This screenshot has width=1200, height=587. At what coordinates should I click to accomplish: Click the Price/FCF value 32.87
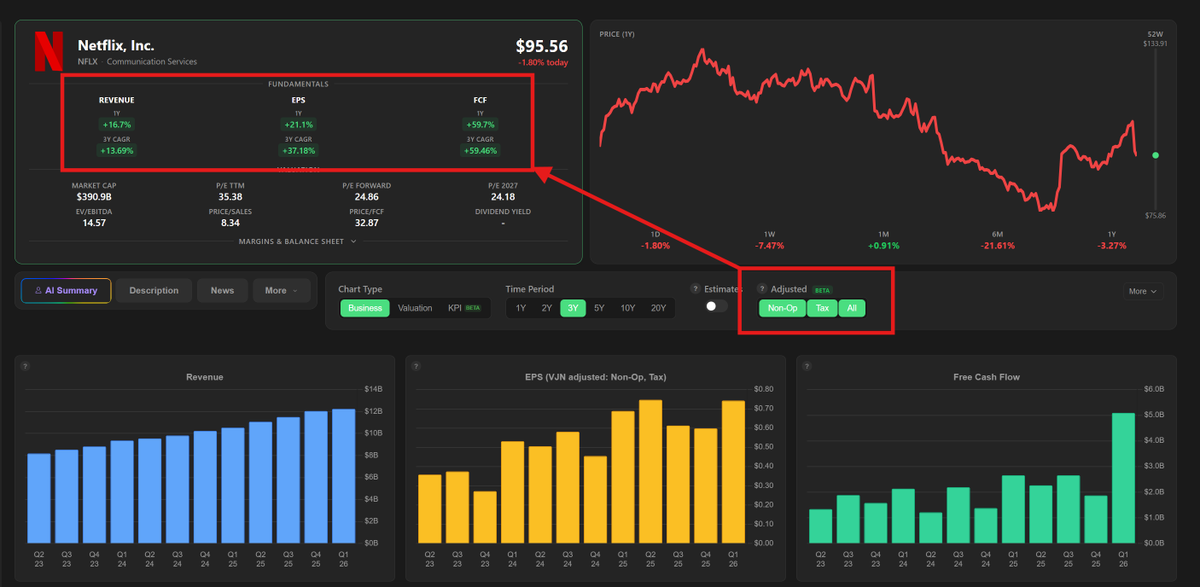pyautogui.click(x=366, y=223)
